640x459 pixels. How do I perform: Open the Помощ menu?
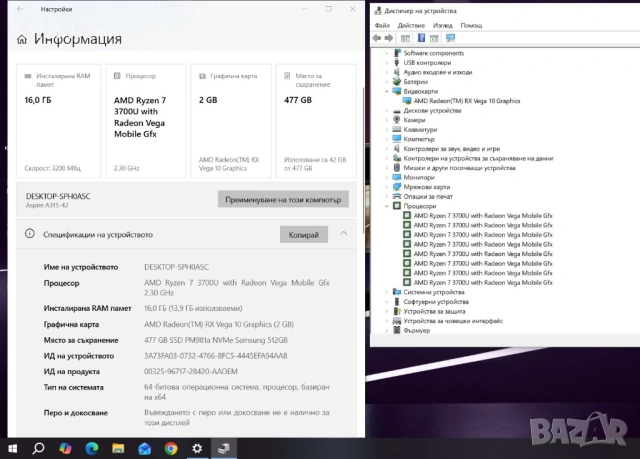pos(471,25)
